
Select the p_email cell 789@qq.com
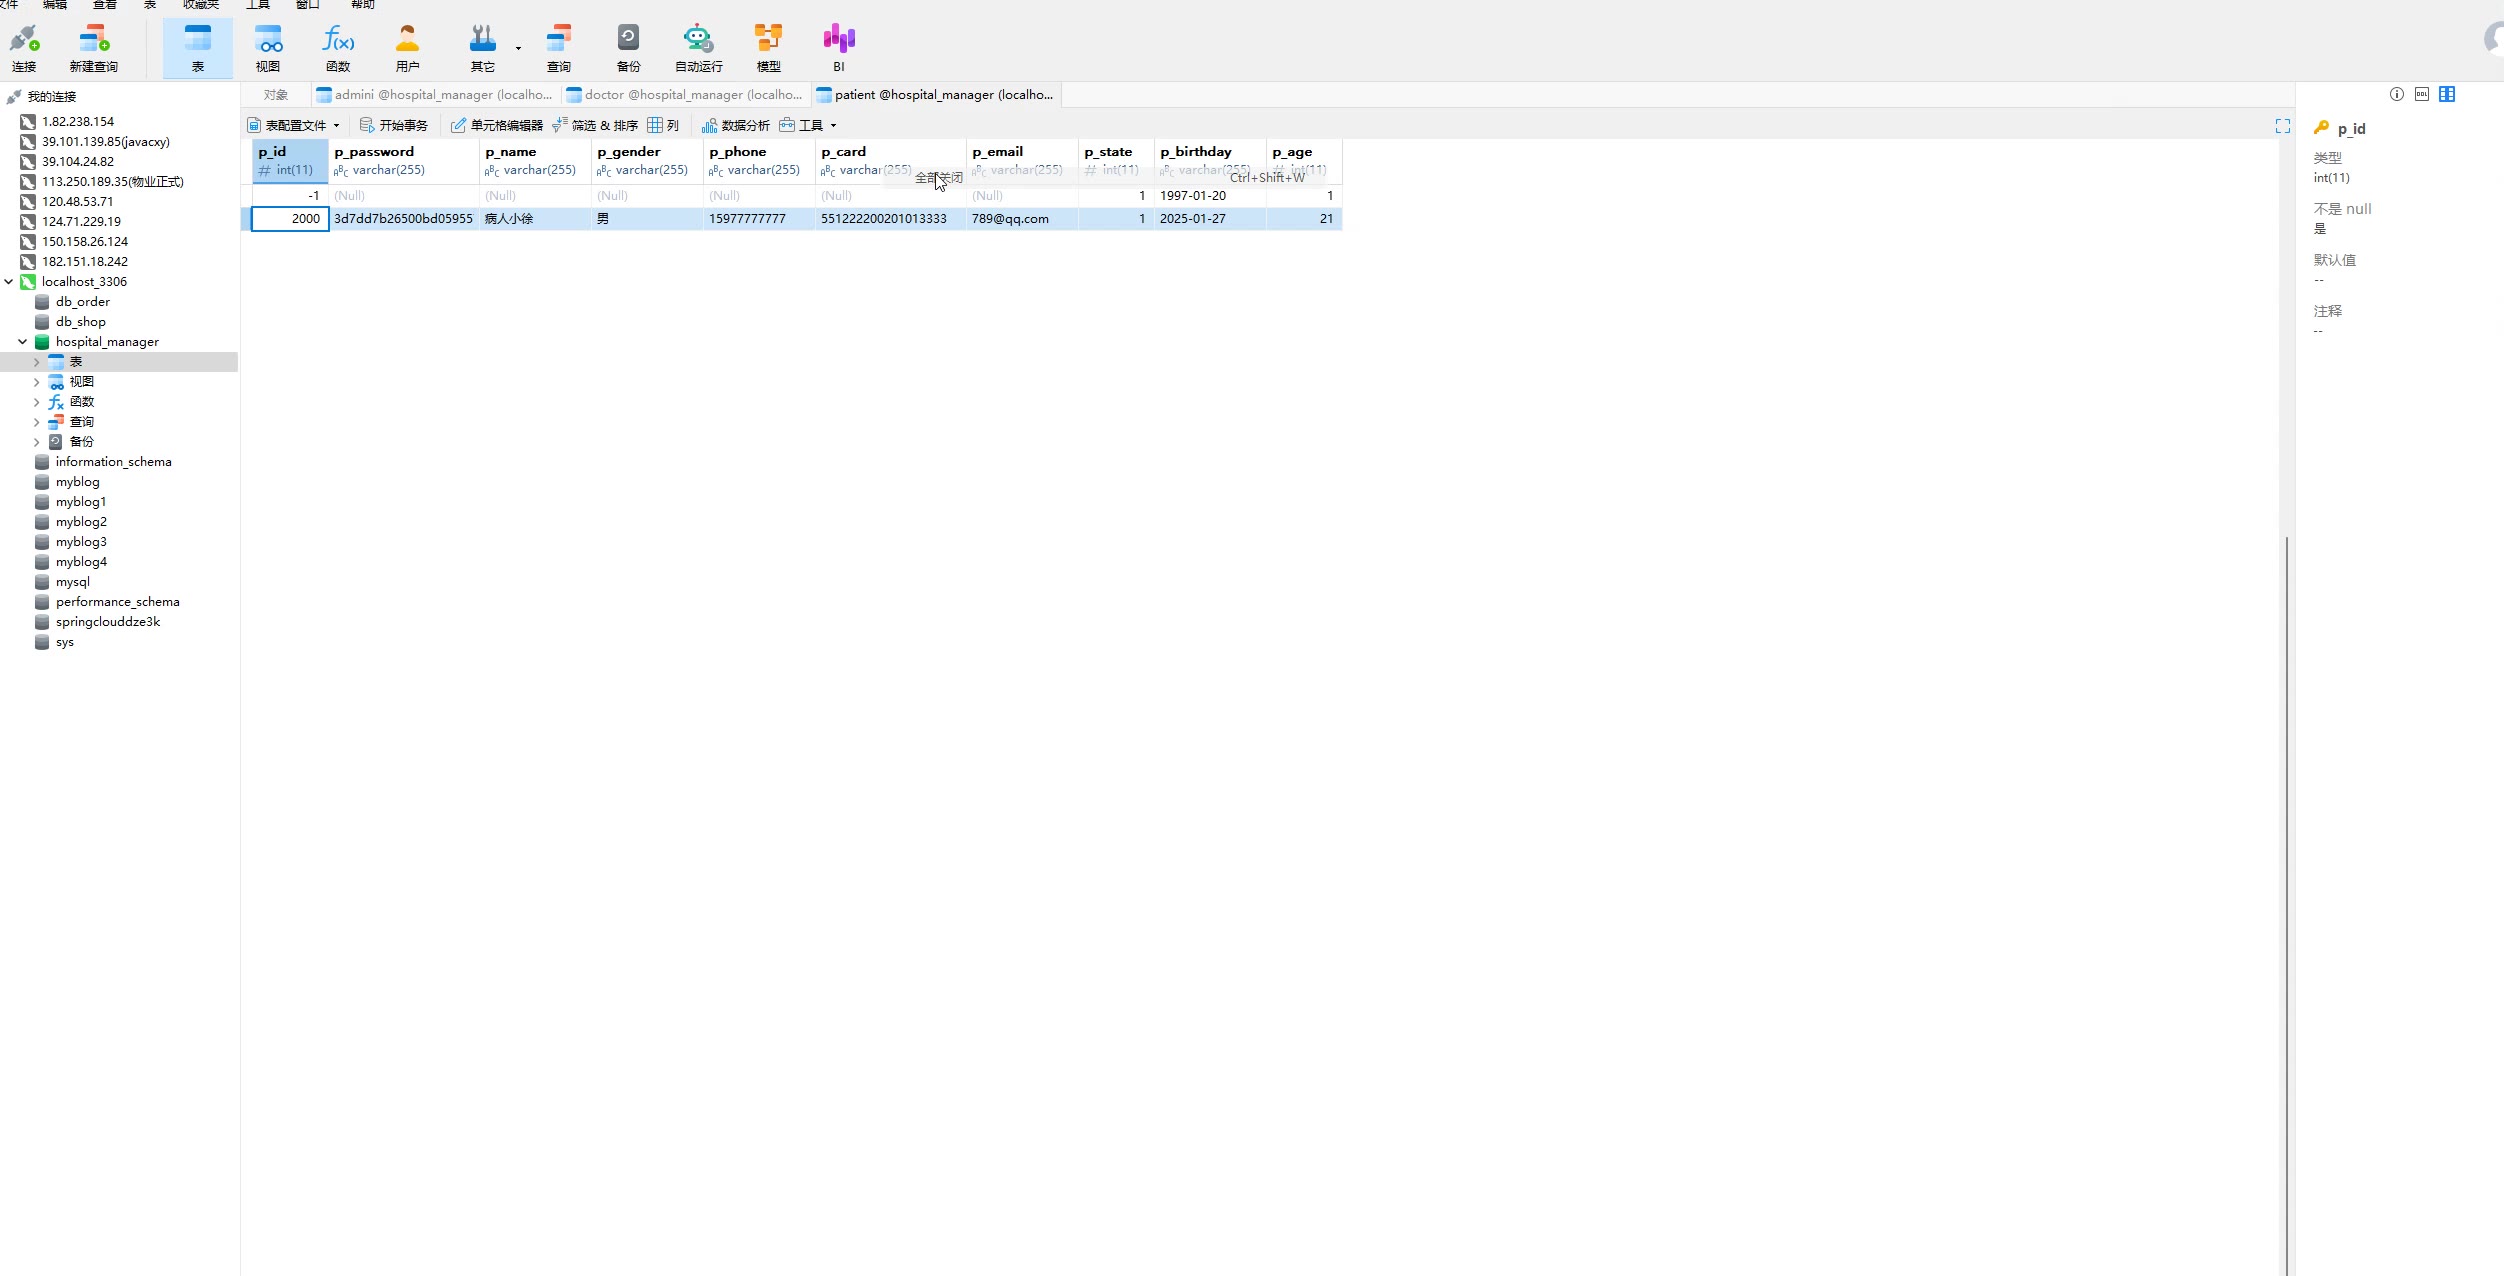pyautogui.click(x=1011, y=219)
